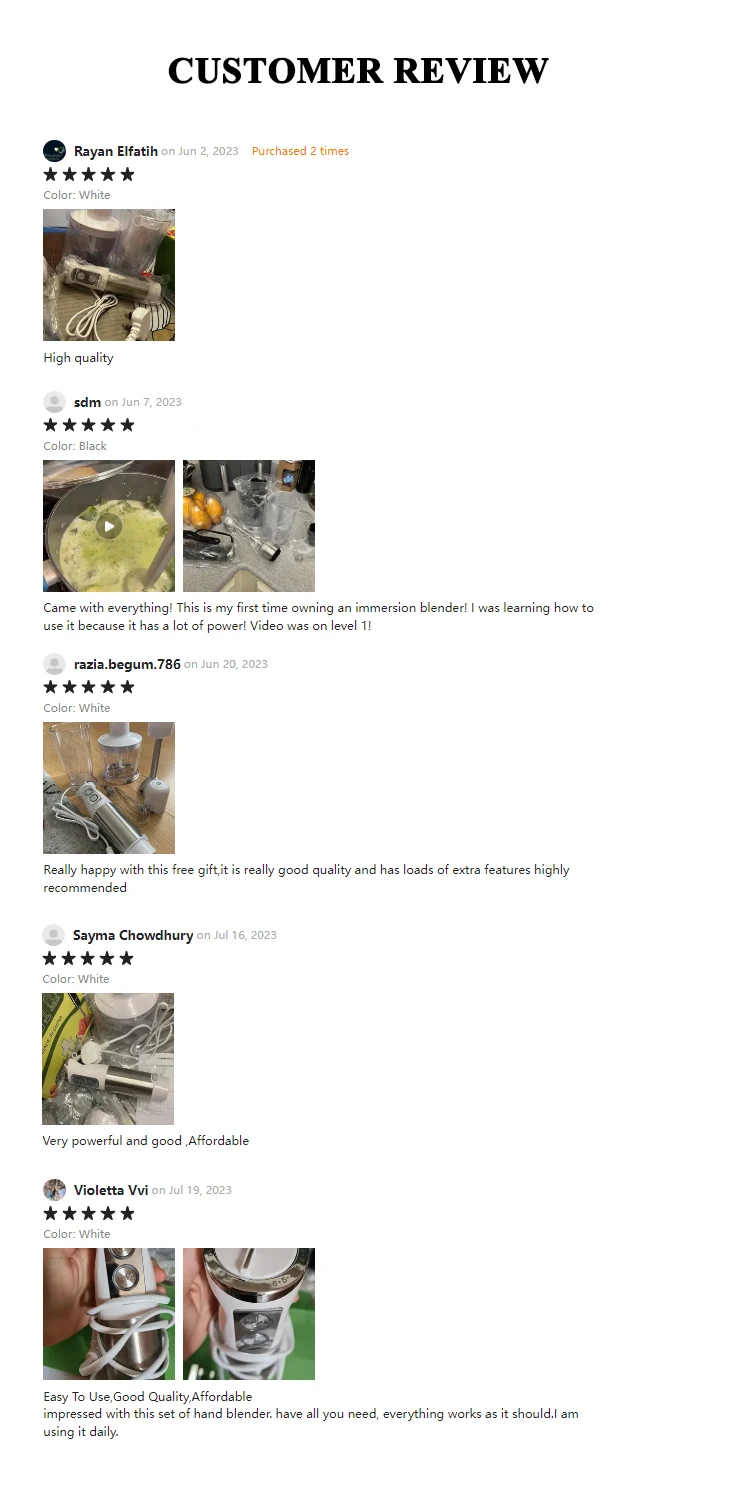Click razia.begum.786's avatar icon
The image size is (750, 1500).
coord(54,664)
